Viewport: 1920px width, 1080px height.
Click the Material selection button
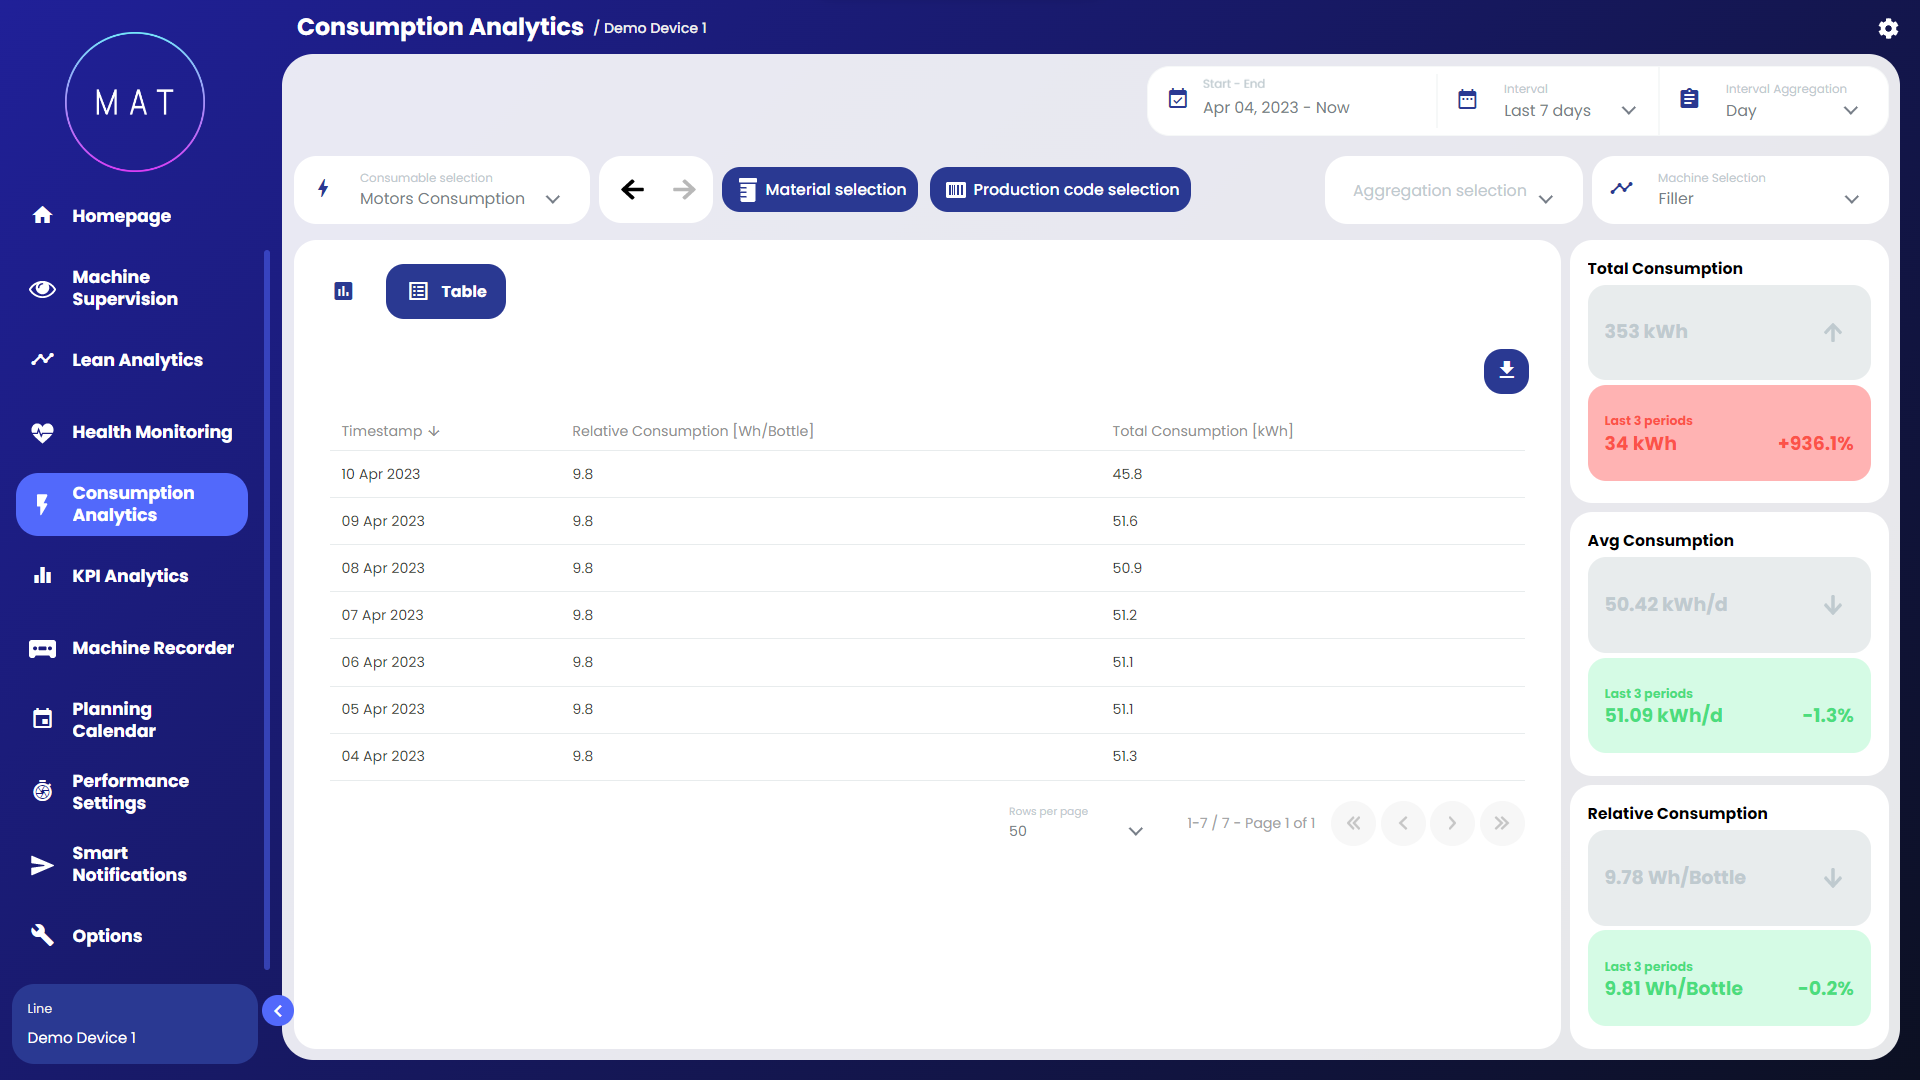[x=820, y=189]
